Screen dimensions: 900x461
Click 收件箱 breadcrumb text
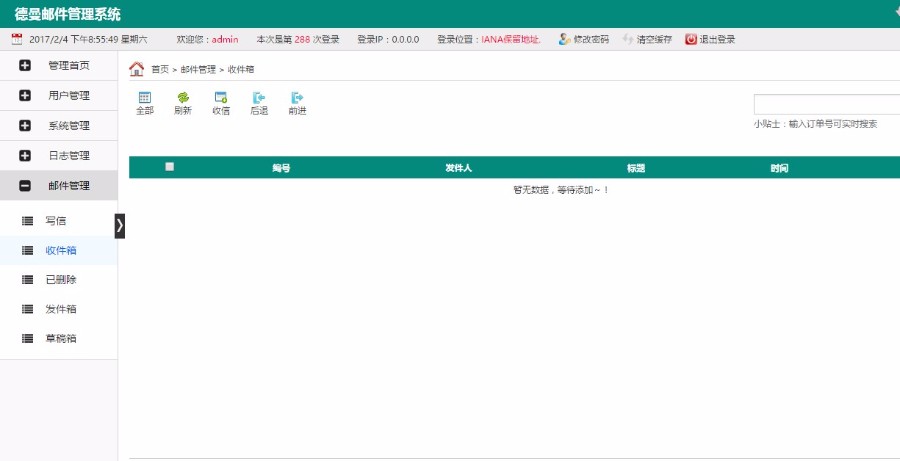240,69
